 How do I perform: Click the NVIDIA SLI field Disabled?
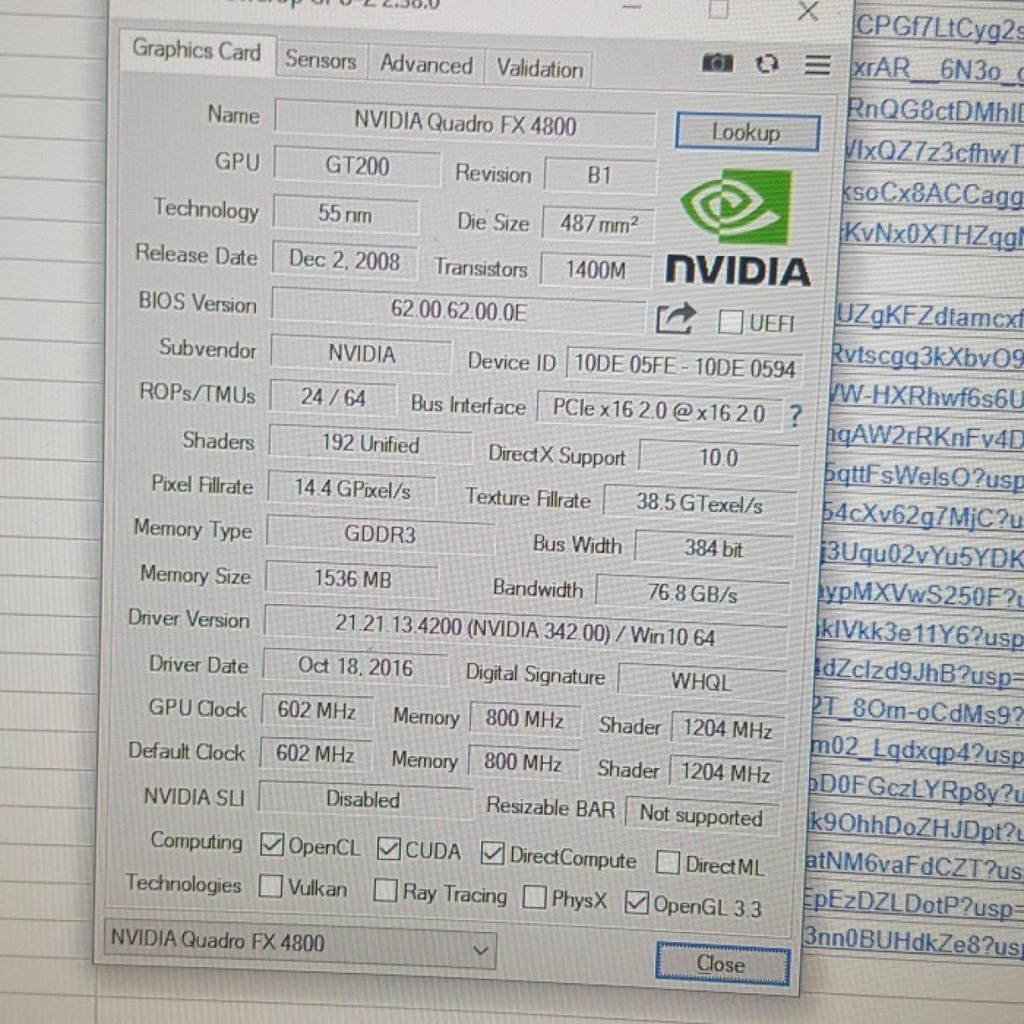tap(364, 799)
